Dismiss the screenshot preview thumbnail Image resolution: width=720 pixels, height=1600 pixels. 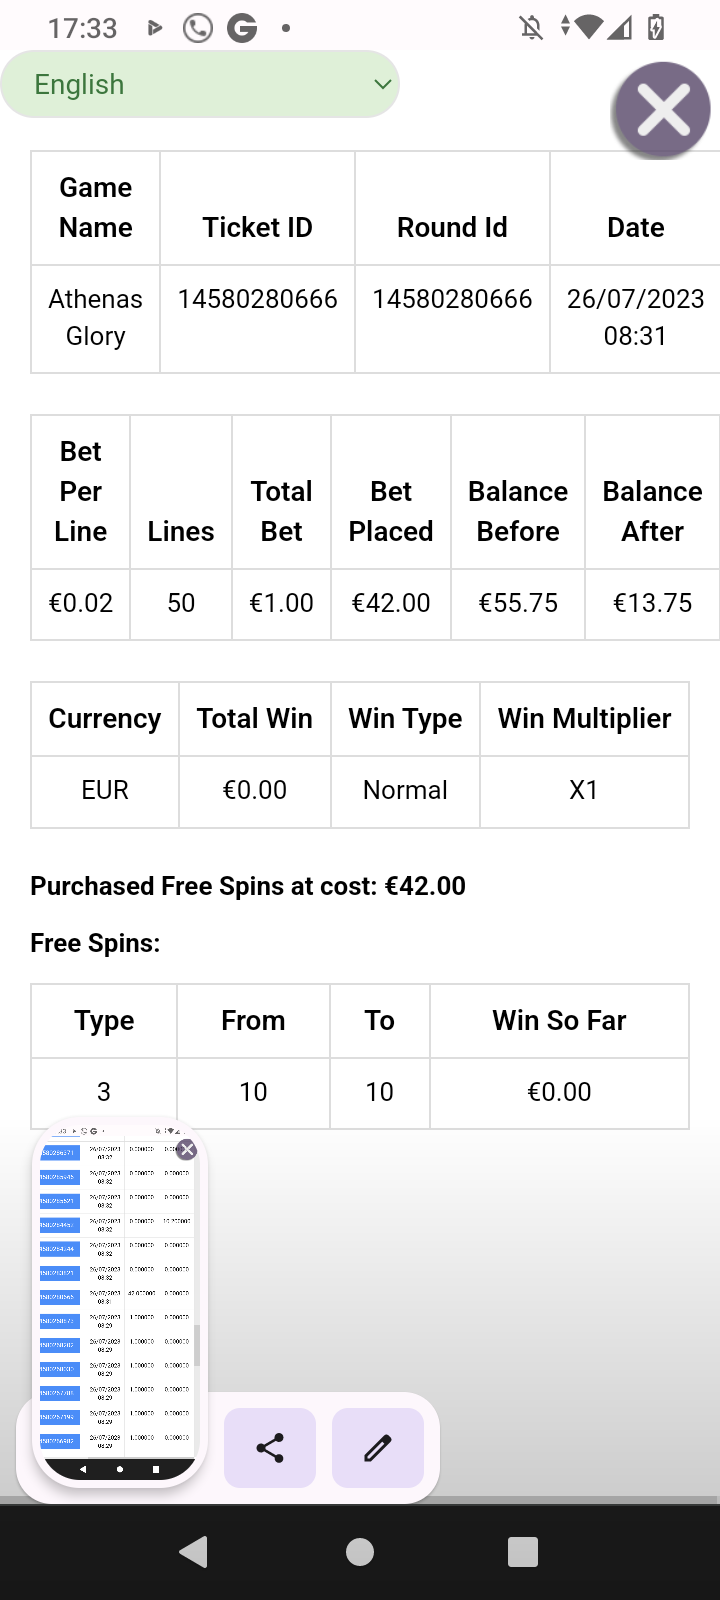[x=187, y=1150]
